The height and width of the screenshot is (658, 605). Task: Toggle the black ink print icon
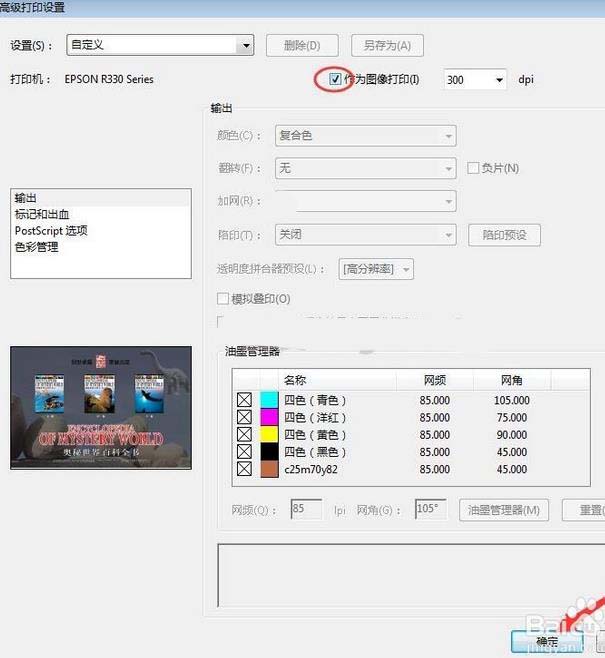pos(244,452)
